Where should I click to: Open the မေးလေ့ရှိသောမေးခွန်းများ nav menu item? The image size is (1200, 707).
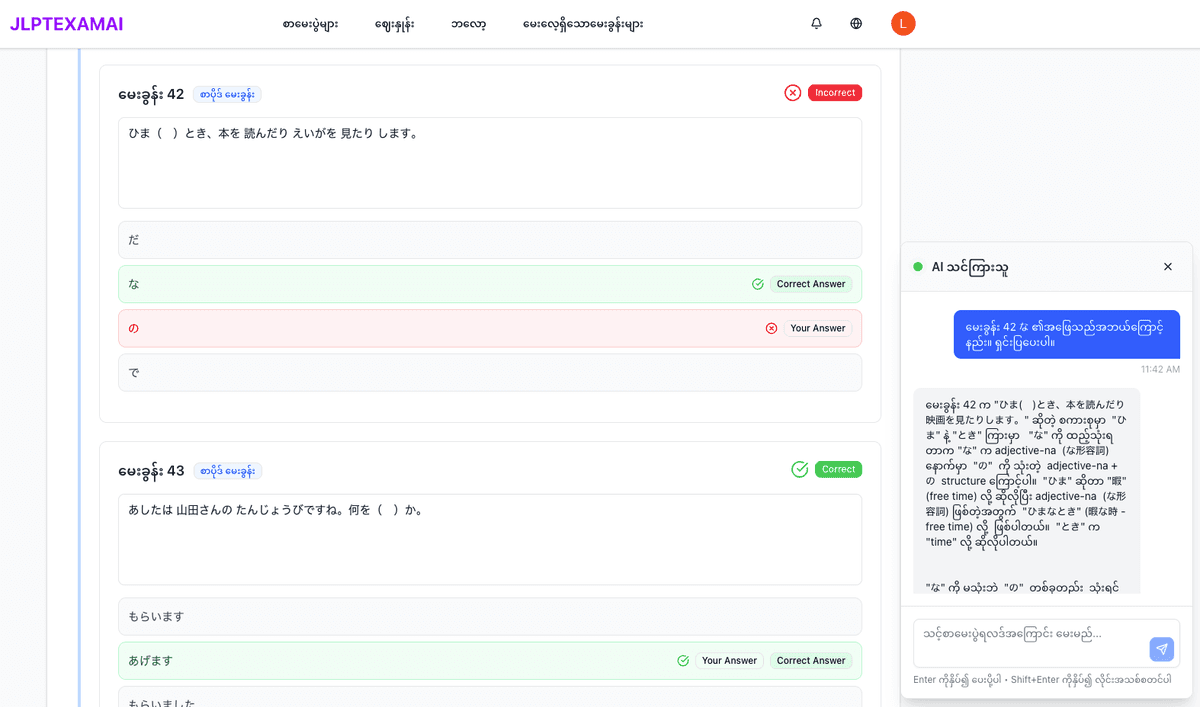coord(583,24)
